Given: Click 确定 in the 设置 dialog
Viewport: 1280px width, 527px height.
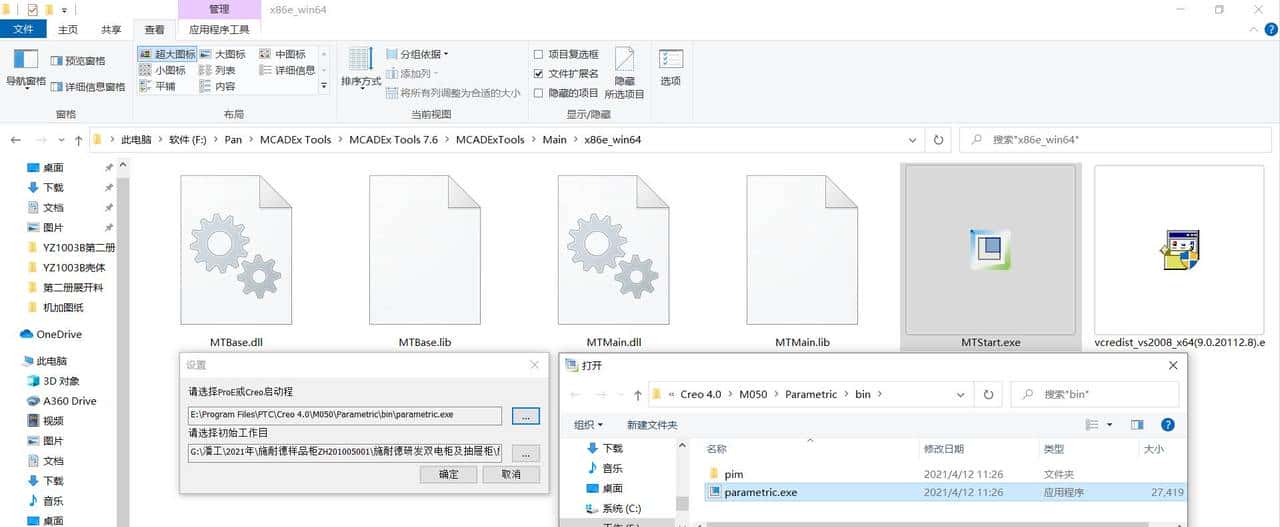Looking at the screenshot, I should (x=449, y=474).
